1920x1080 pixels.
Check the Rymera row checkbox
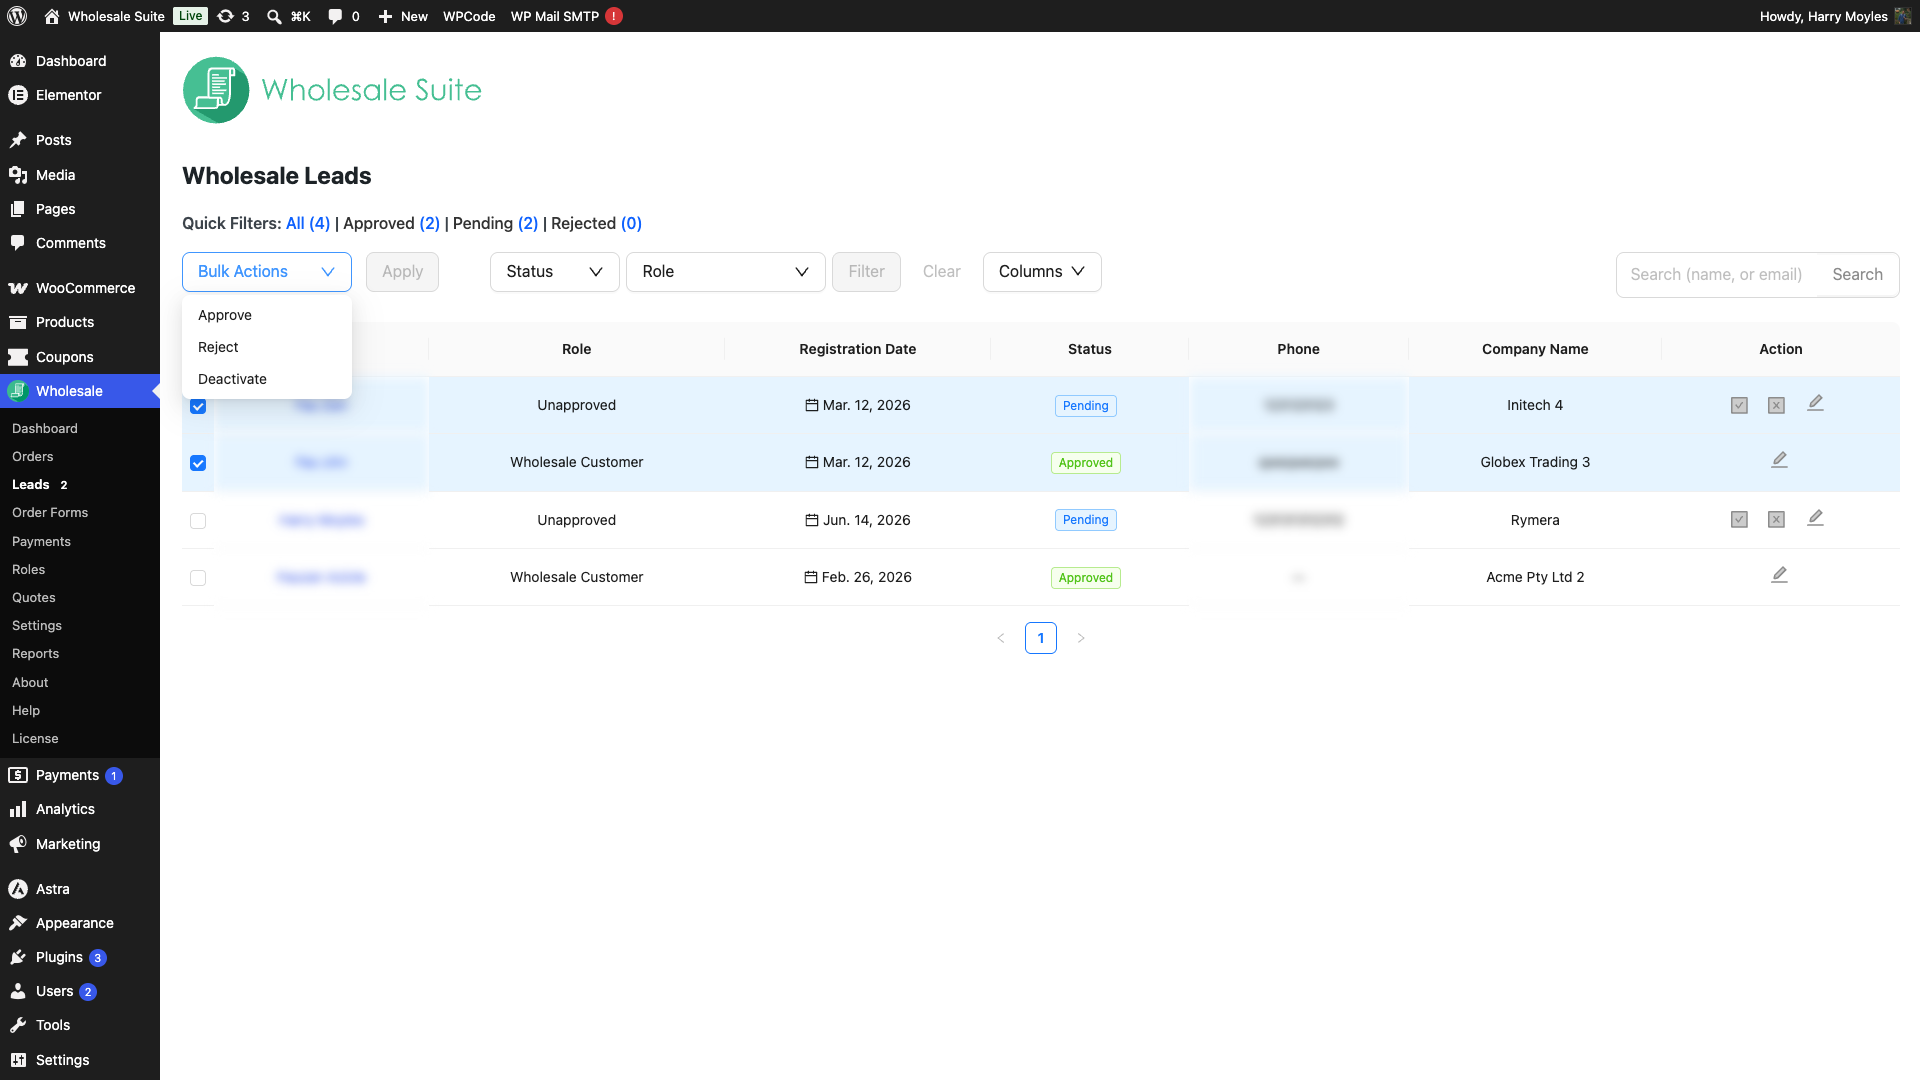coord(198,521)
